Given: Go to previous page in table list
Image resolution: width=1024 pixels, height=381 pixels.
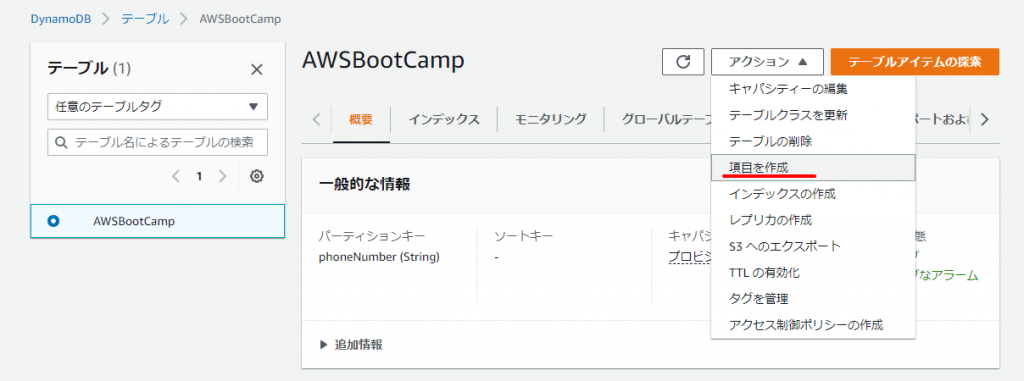Looking at the screenshot, I should (175, 176).
